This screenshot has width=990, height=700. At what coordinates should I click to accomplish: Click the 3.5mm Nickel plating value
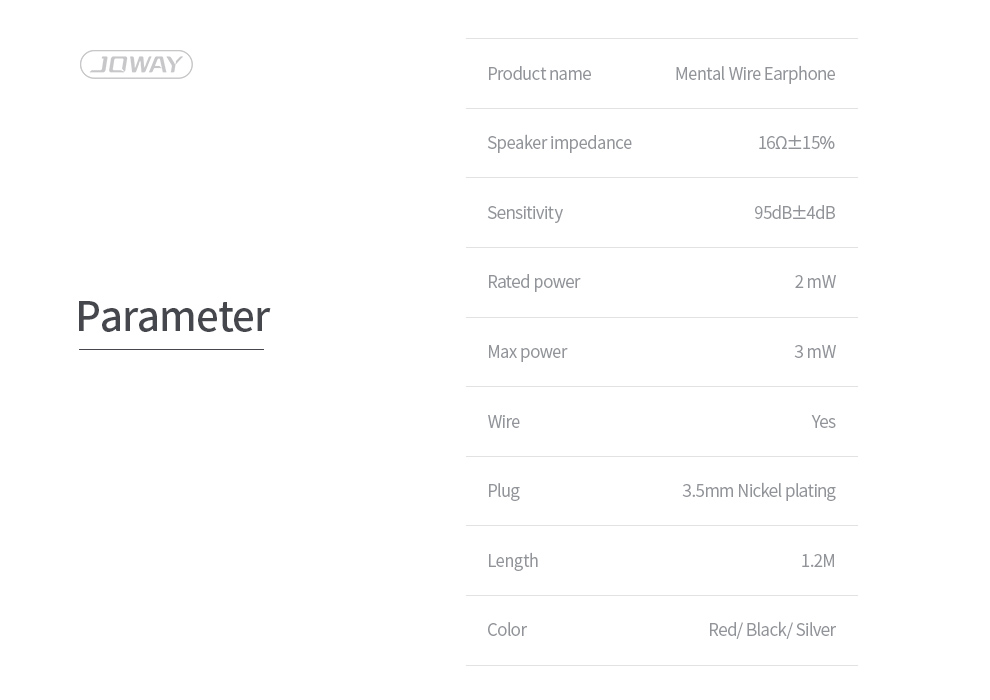point(758,491)
